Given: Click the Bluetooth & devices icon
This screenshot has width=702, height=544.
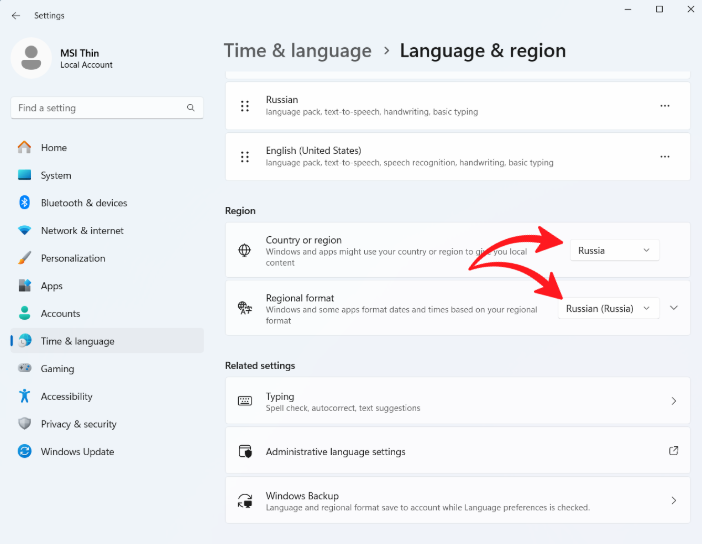Looking at the screenshot, I should point(25,203).
